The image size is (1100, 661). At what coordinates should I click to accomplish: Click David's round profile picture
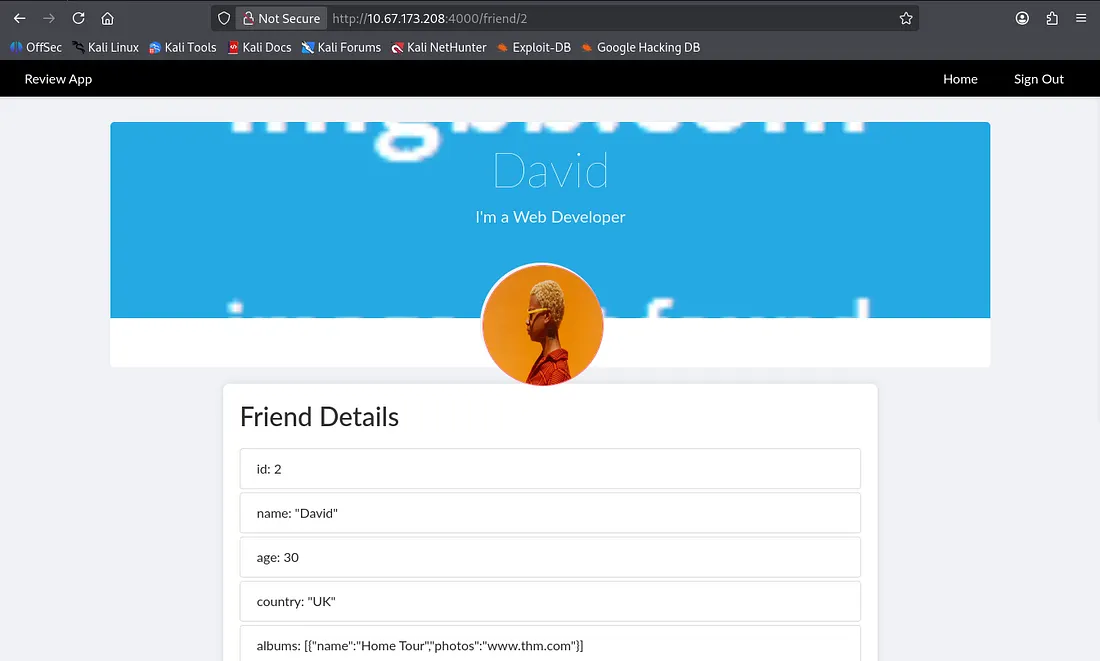pyautogui.click(x=542, y=325)
